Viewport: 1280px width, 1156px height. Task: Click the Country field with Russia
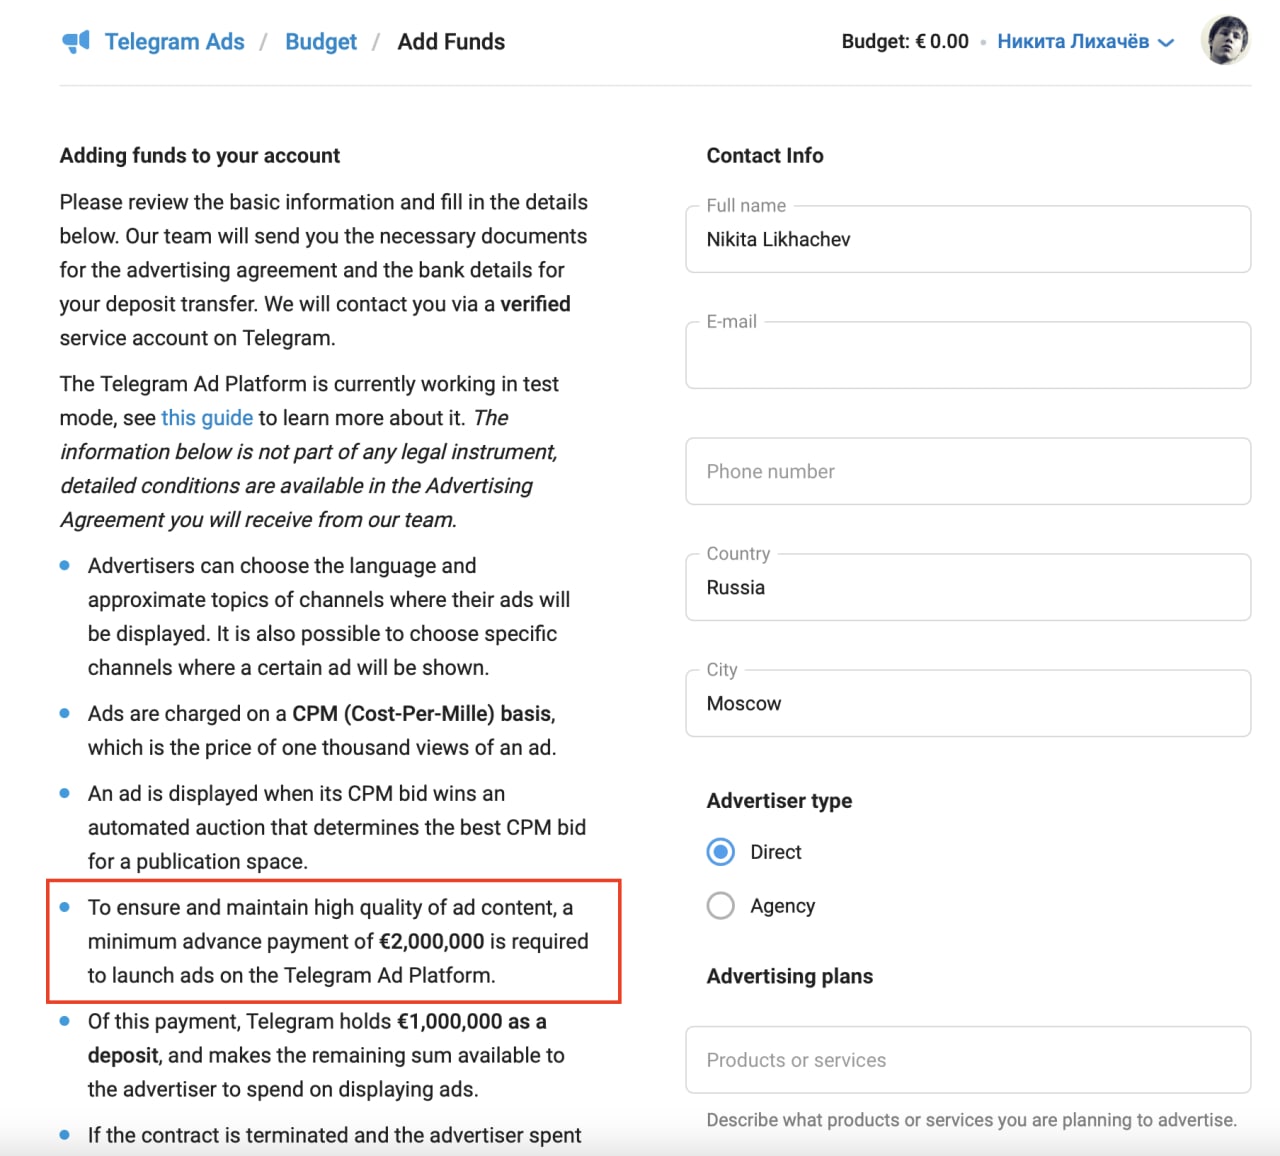point(968,587)
